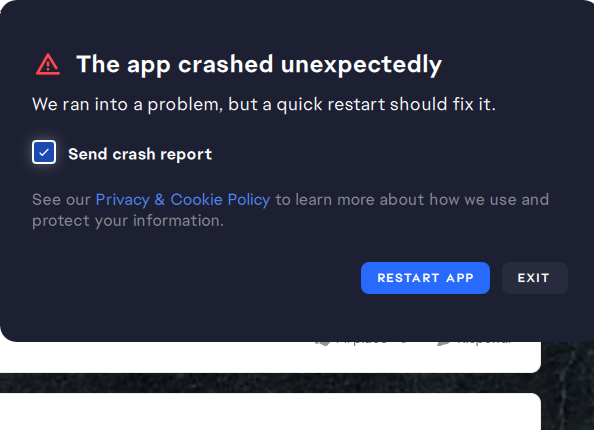The width and height of the screenshot is (594, 430).
Task: Toggle the blue checkmark box
Action: (44, 152)
